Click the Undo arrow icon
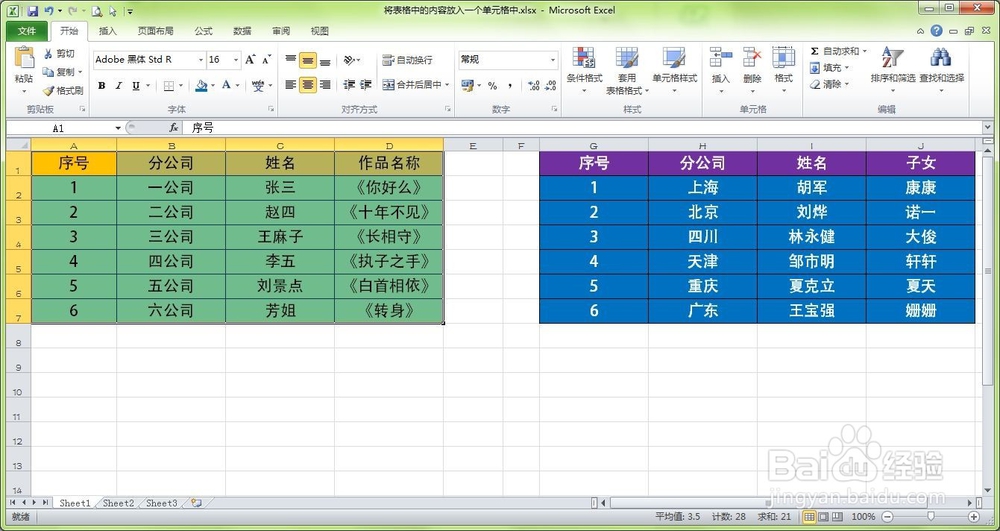The image size is (1000, 531). [x=48, y=11]
